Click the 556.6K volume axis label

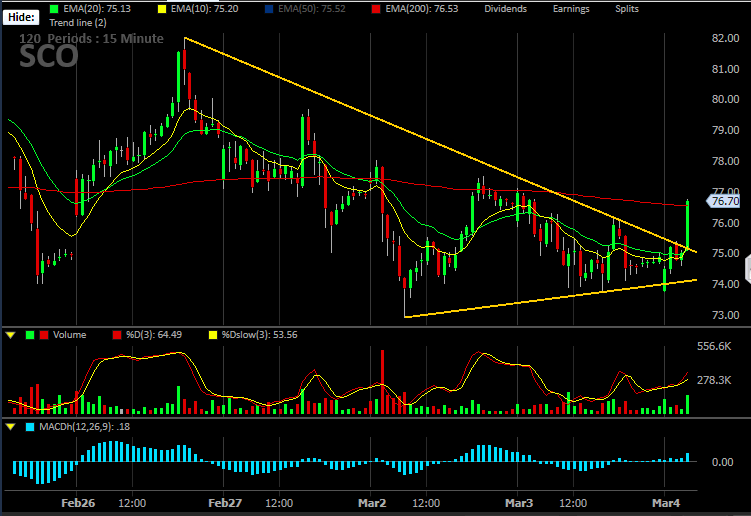click(x=714, y=346)
